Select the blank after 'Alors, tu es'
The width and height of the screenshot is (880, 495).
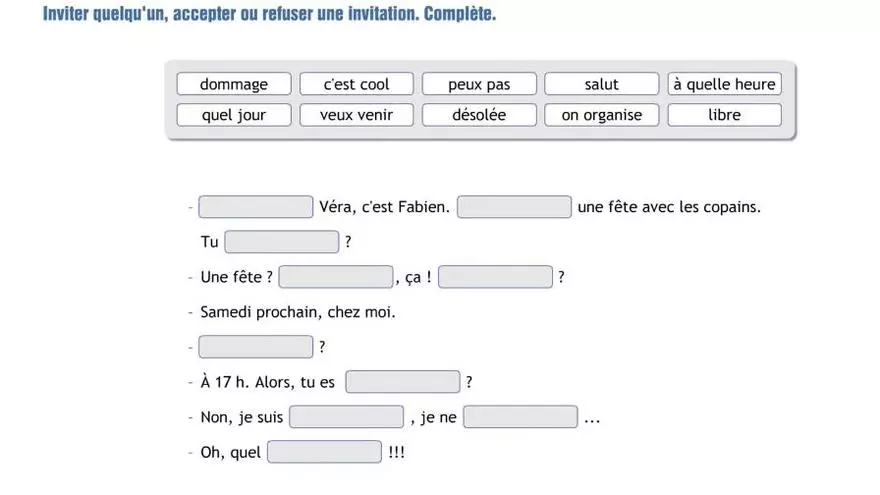point(402,382)
